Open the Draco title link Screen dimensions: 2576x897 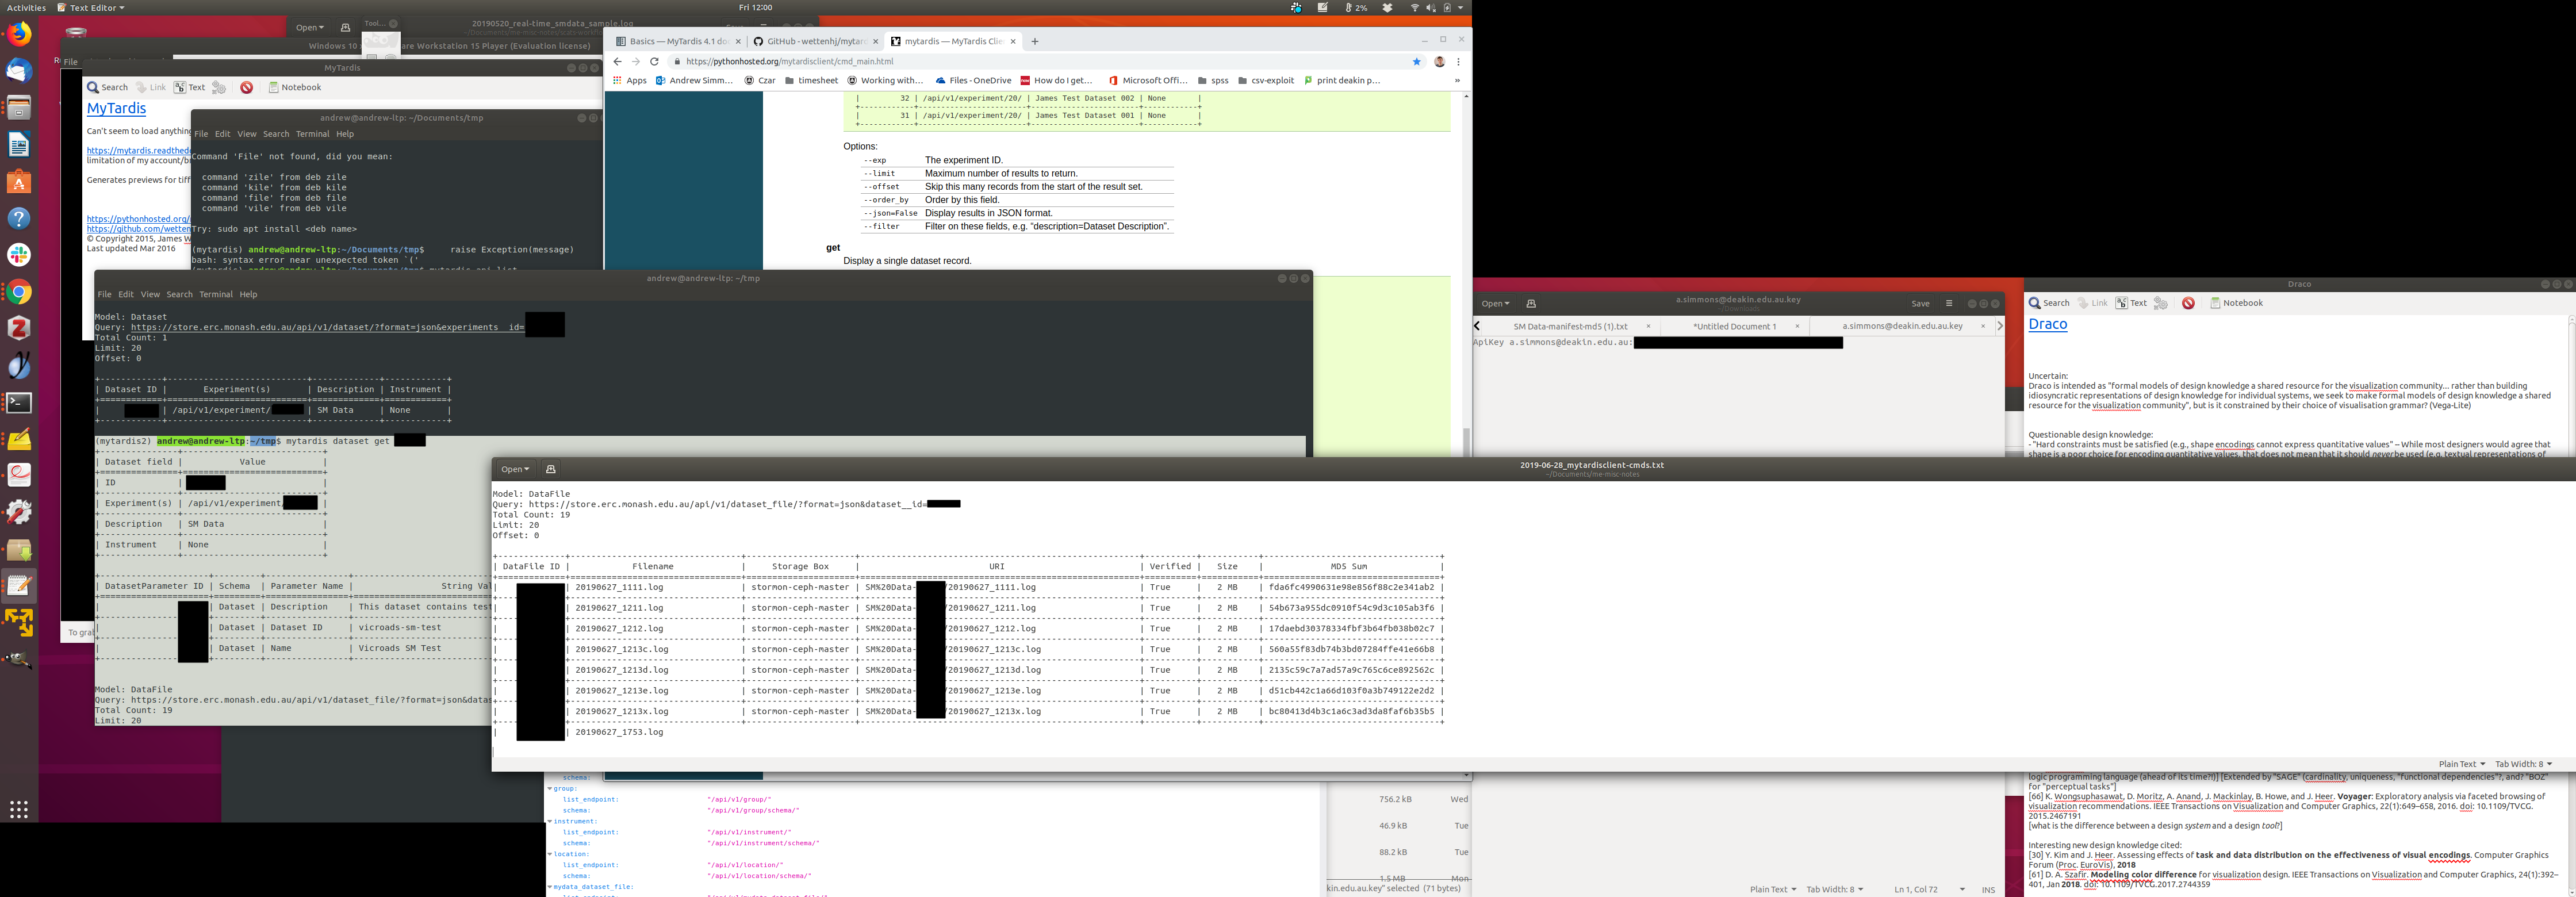tap(2047, 325)
